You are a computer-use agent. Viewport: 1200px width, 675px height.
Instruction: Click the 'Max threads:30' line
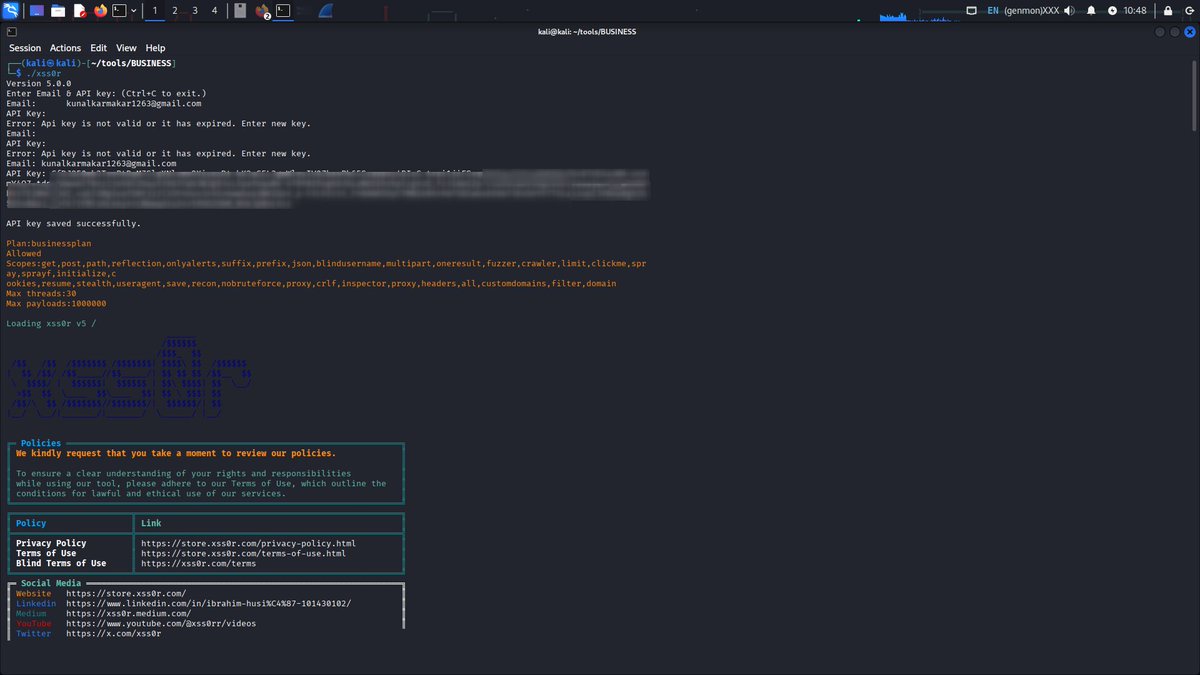(x=41, y=293)
